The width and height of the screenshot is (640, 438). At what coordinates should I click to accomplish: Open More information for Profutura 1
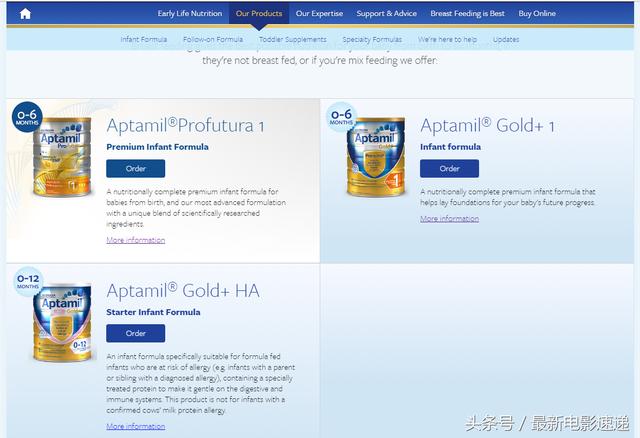136,240
